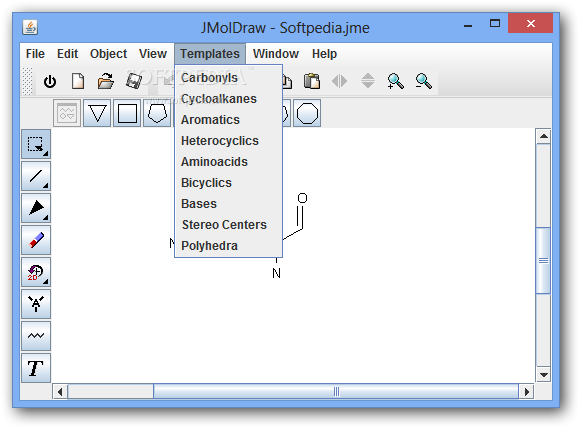Zoom out with the minus magnifier icon
Viewport: 580px width, 428px height.
pos(423,81)
